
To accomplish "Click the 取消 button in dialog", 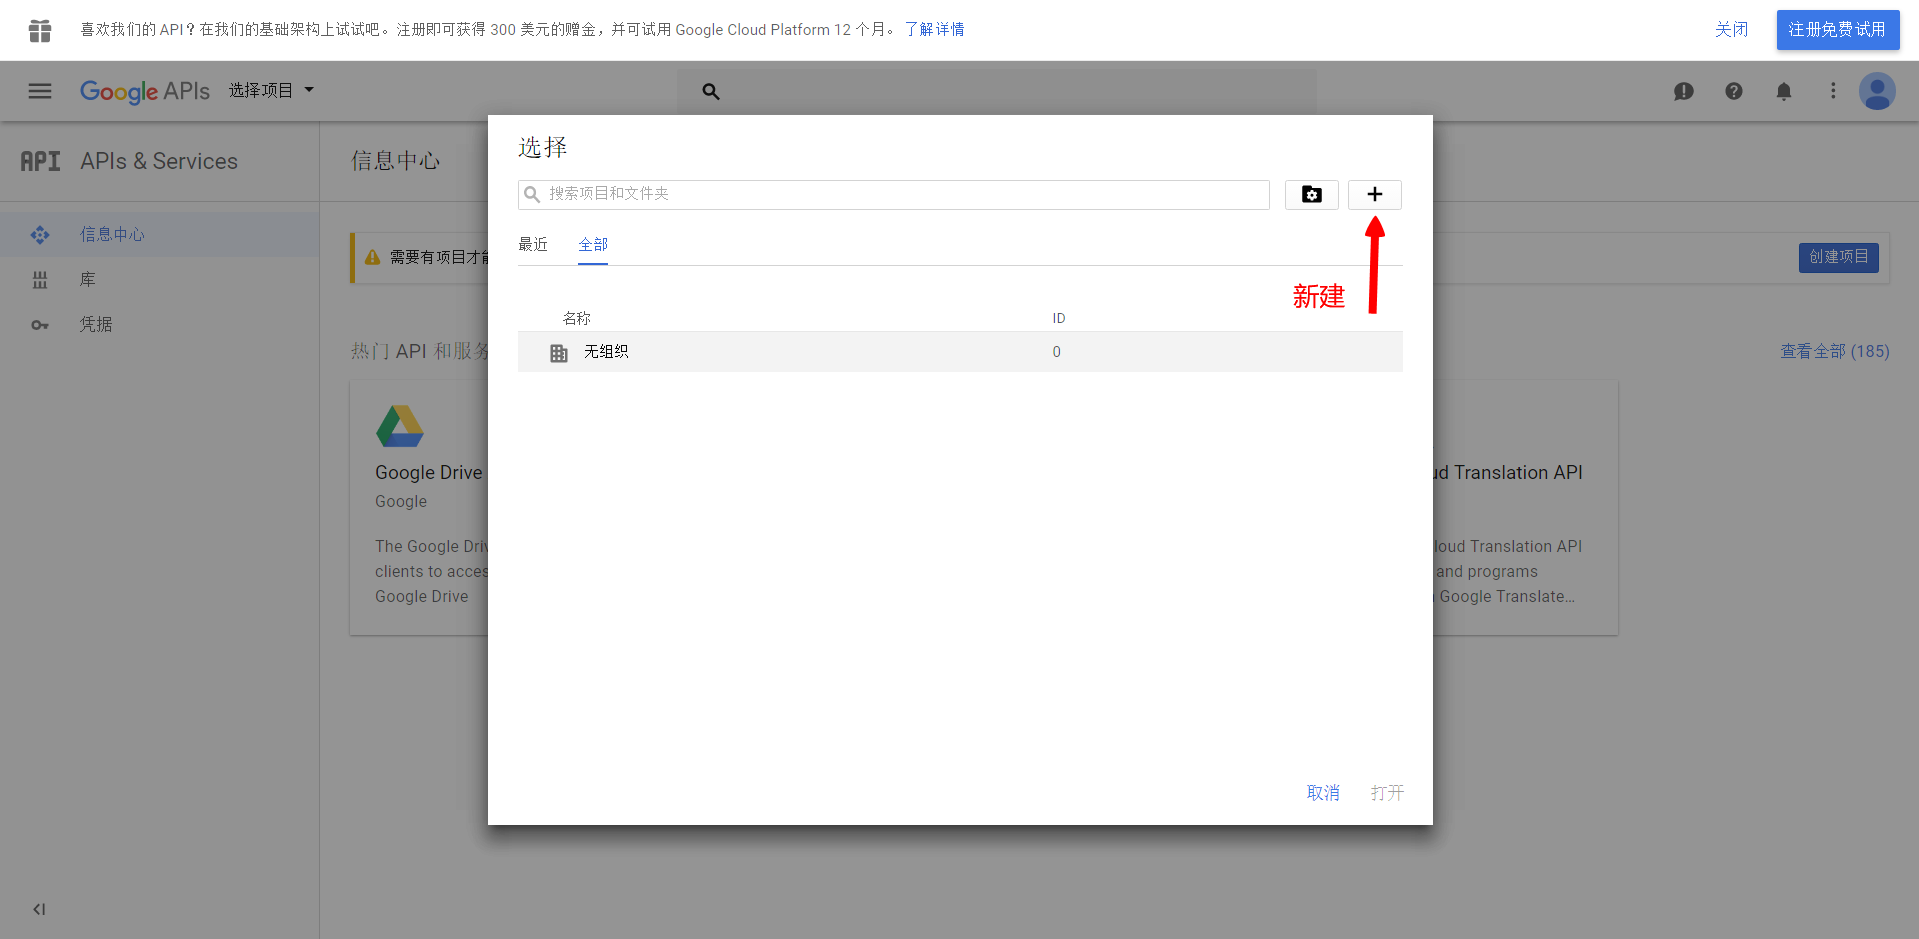I will (1322, 792).
